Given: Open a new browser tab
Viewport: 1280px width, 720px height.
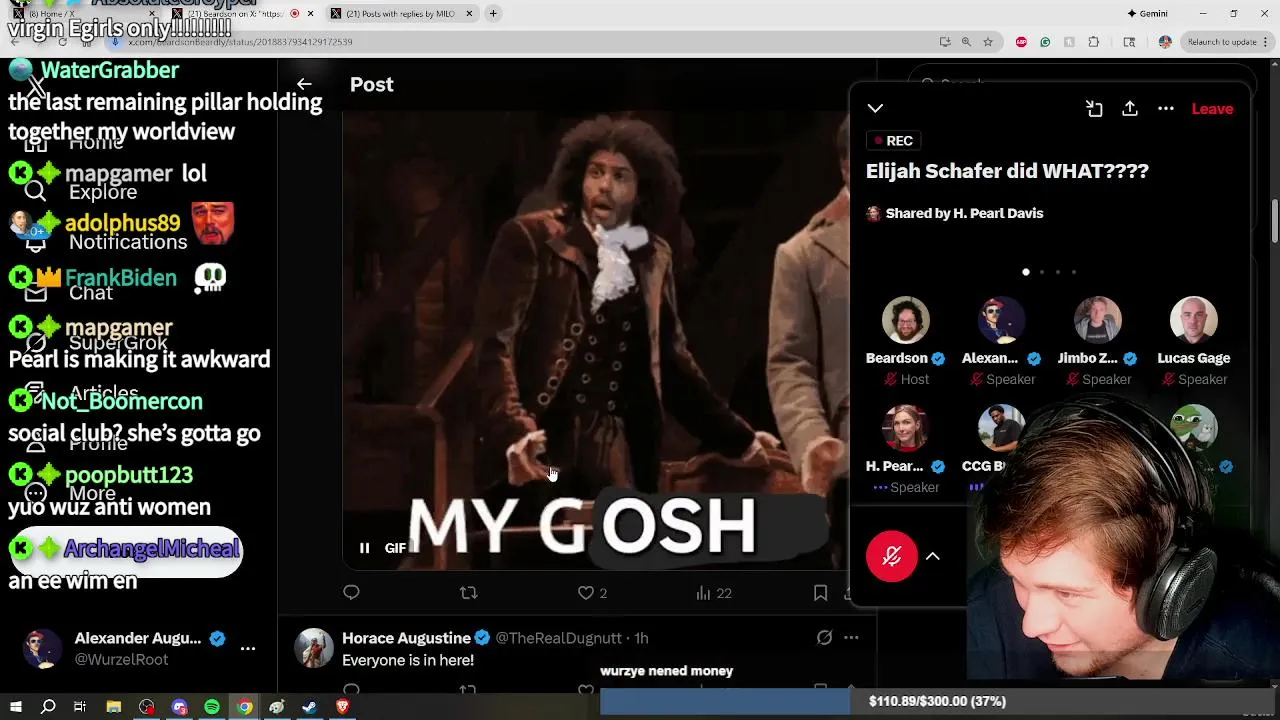Looking at the screenshot, I should 493,13.
